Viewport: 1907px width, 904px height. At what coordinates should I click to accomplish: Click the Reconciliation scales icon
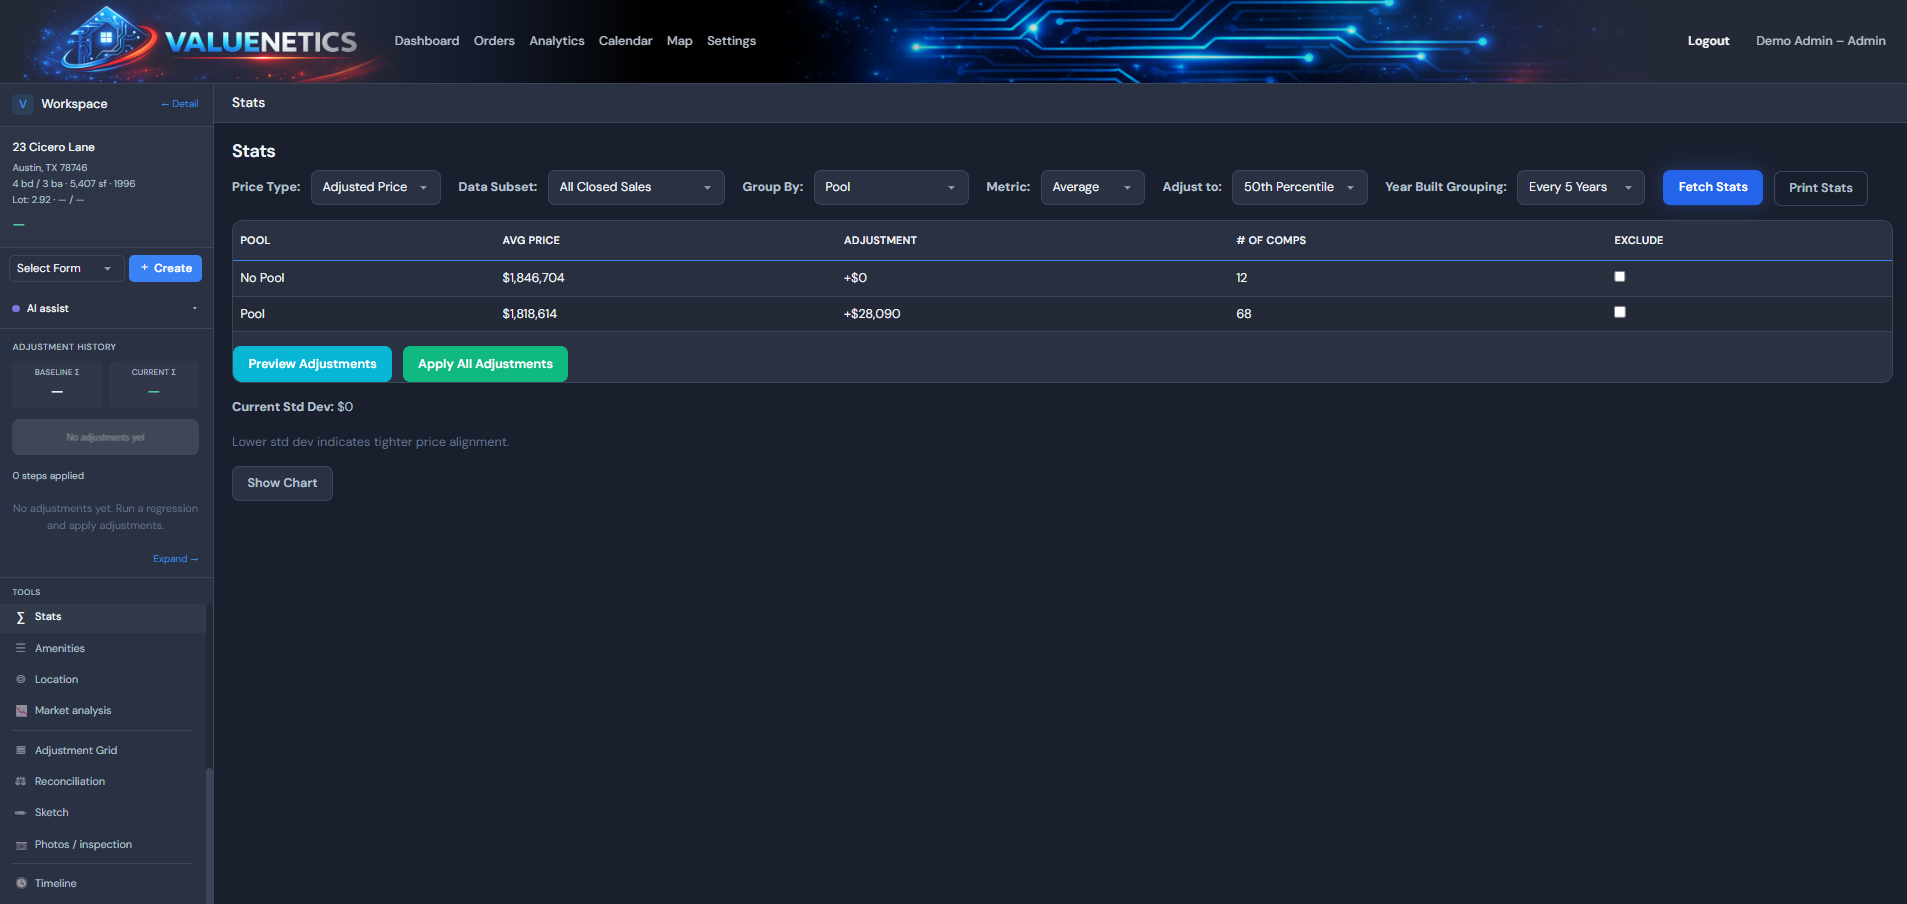point(21,782)
